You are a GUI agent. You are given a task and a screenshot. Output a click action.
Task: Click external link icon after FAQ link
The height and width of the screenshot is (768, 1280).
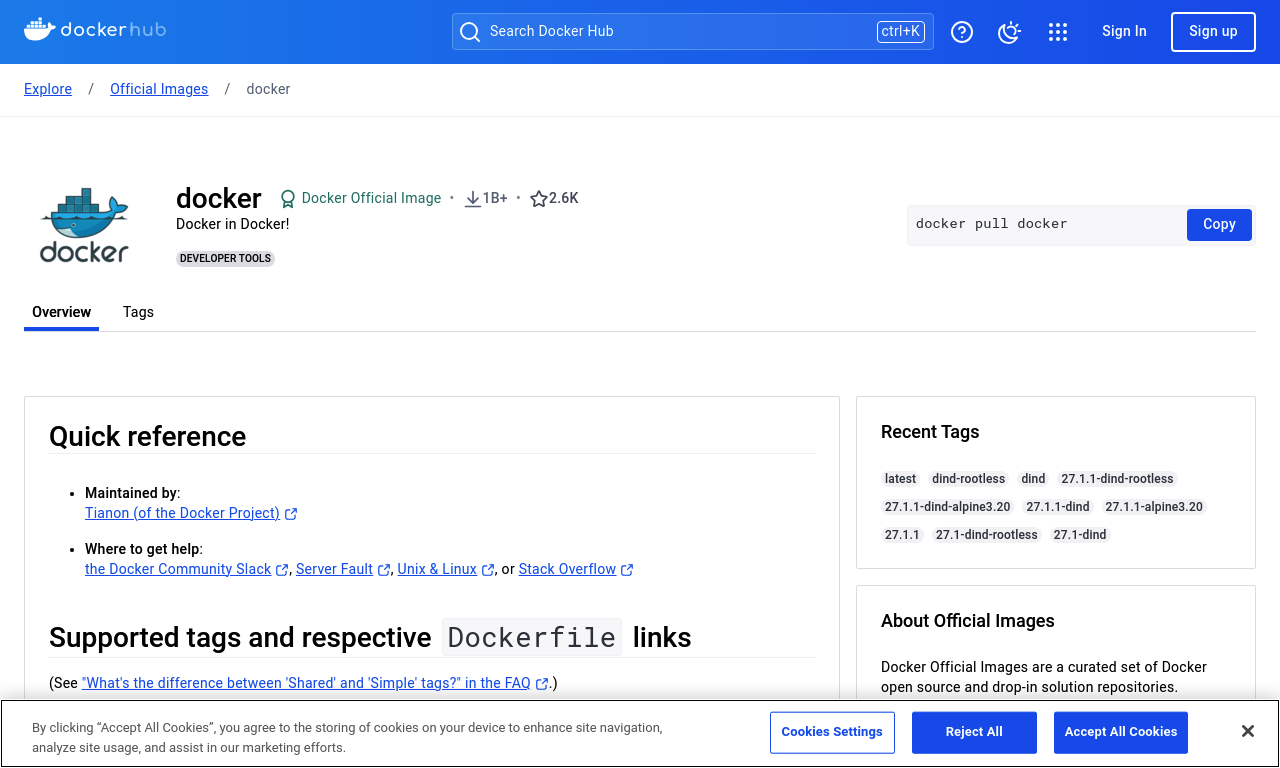542,684
